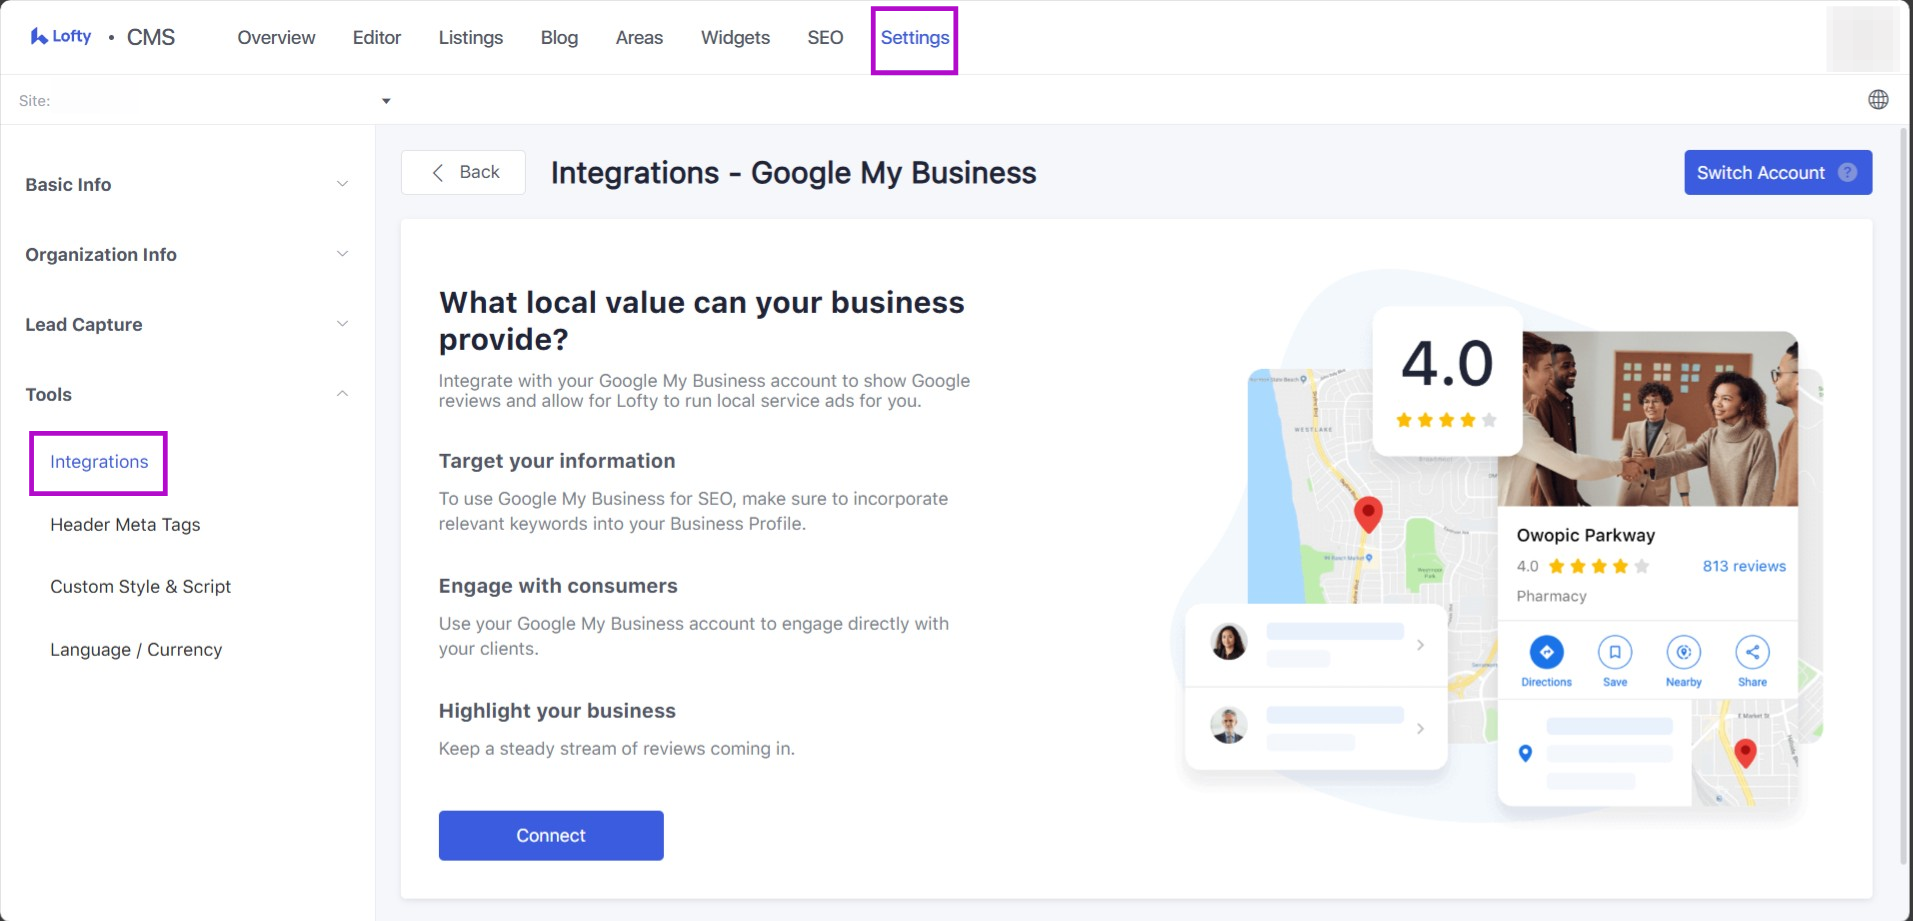Click the Switch Account help question icon
Screen dimensions: 1913x921
pyautogui.click(x=1847, y=173)
